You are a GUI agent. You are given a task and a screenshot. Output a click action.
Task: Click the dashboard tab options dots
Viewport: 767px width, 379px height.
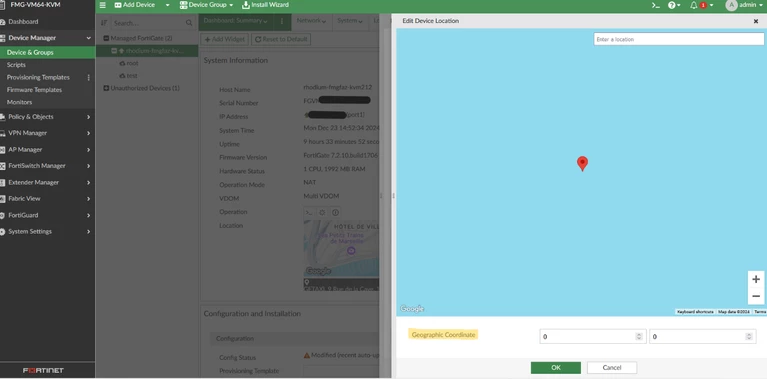click(x=282, y=21)
